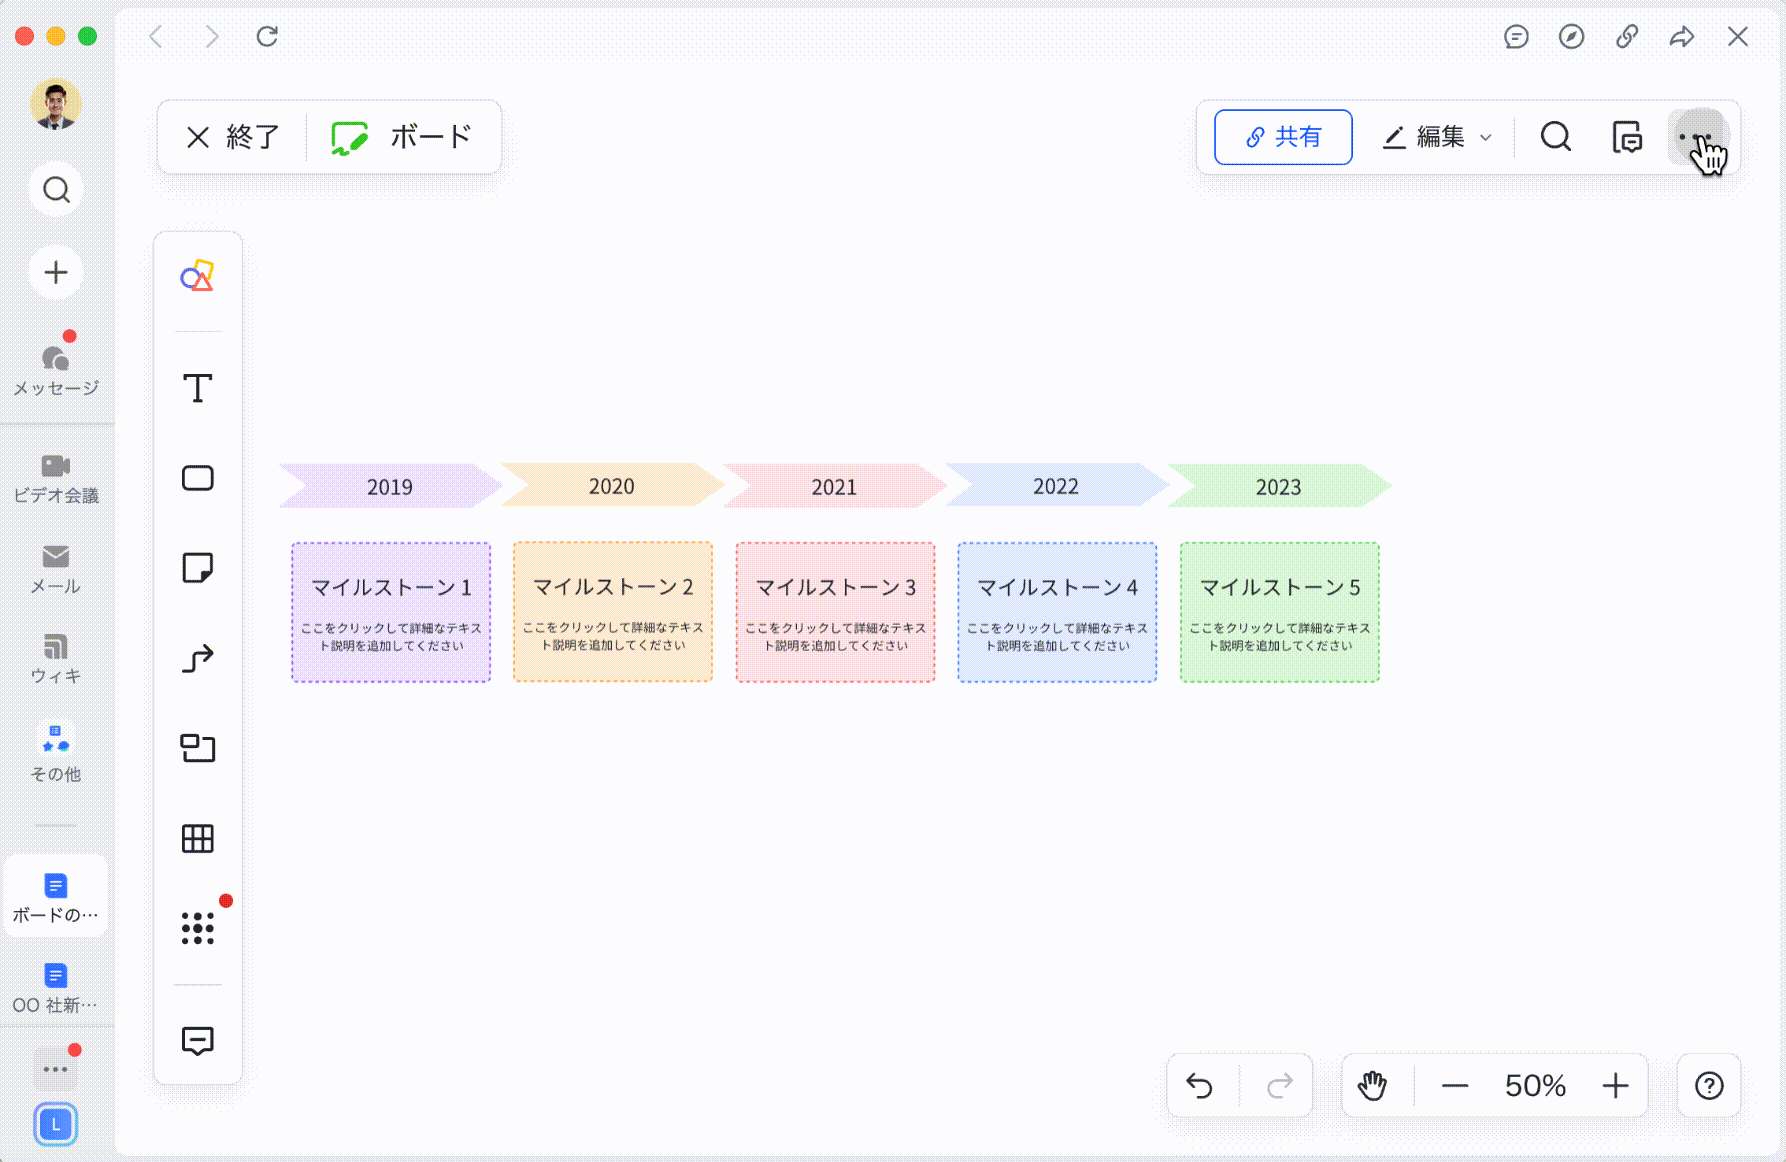Open the more apps dots grid
1786x1162 pixels.
[x=197, y=928]
